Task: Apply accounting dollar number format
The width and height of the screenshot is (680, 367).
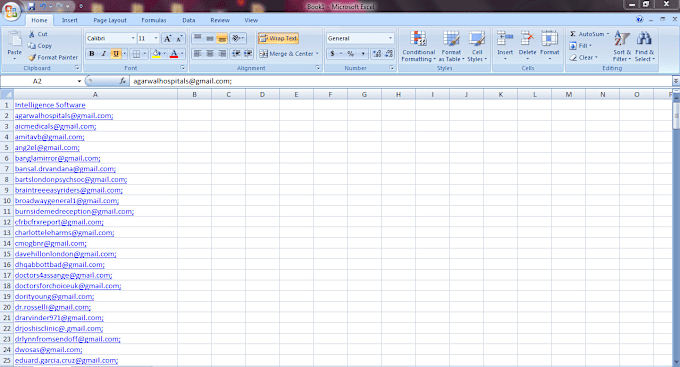Action: click(332, 54)
